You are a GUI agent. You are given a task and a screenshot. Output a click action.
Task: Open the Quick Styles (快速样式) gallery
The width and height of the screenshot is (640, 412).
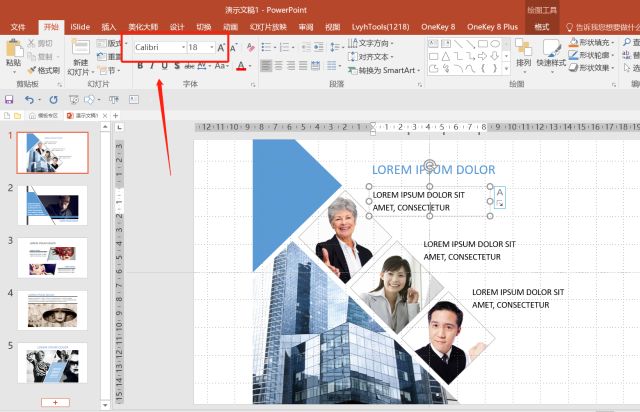(551, 55)
